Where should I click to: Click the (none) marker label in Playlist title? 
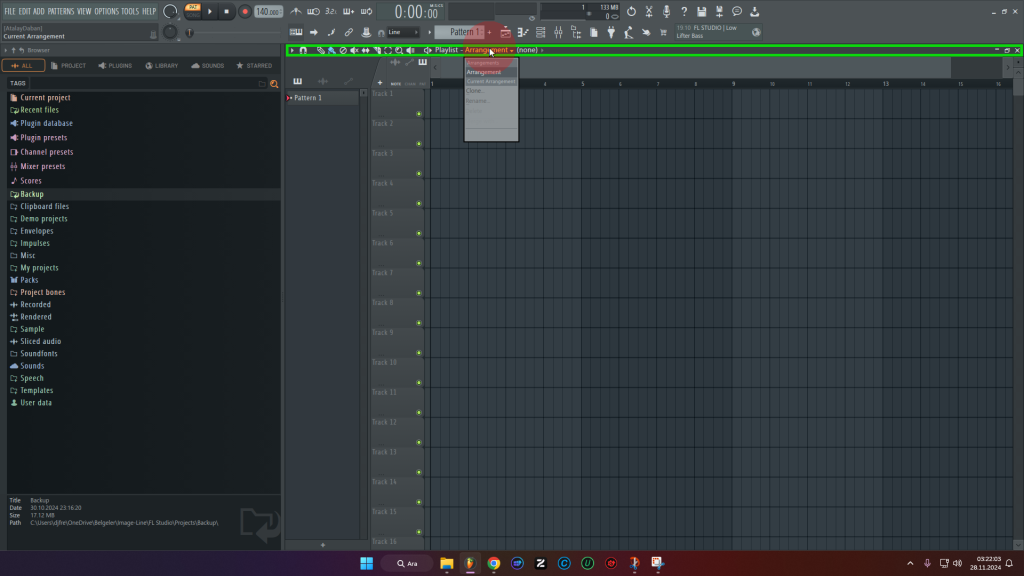click(527, 50)
